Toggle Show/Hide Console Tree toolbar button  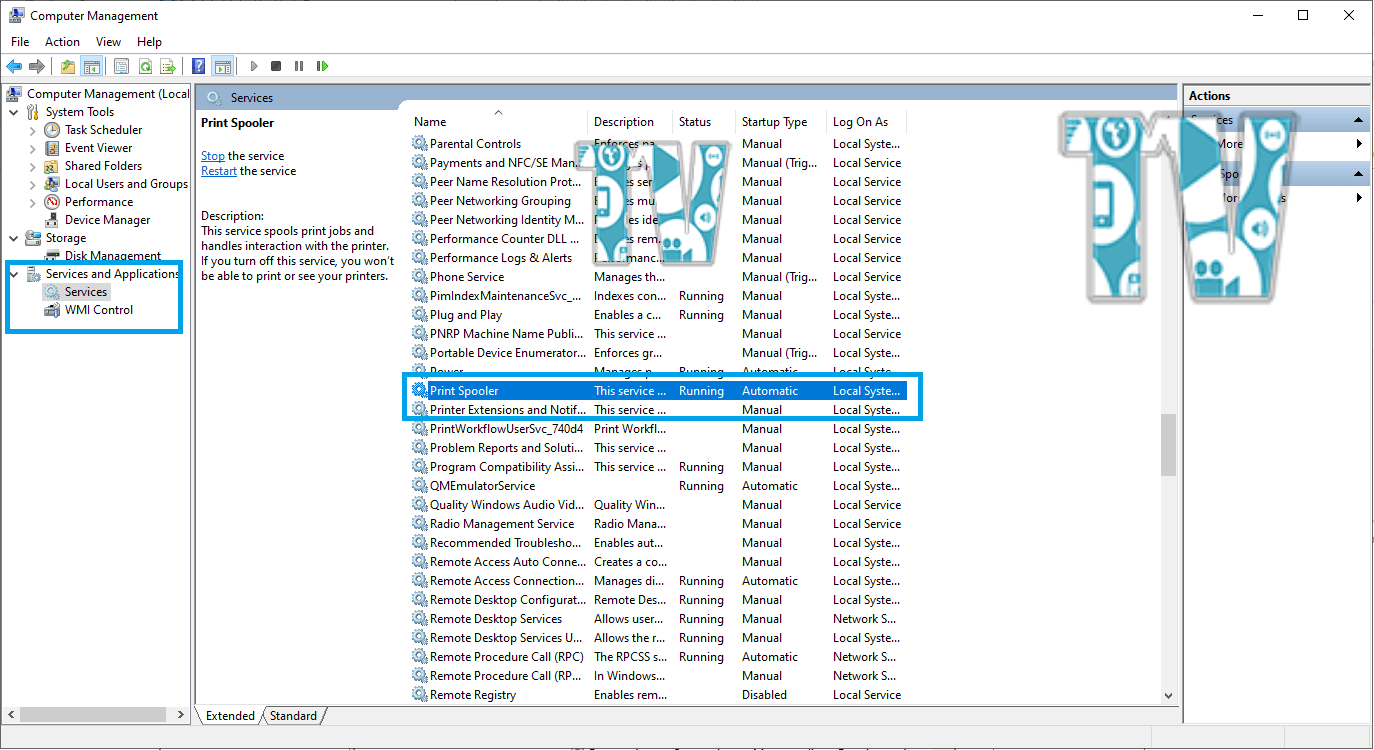pos(91,66)
